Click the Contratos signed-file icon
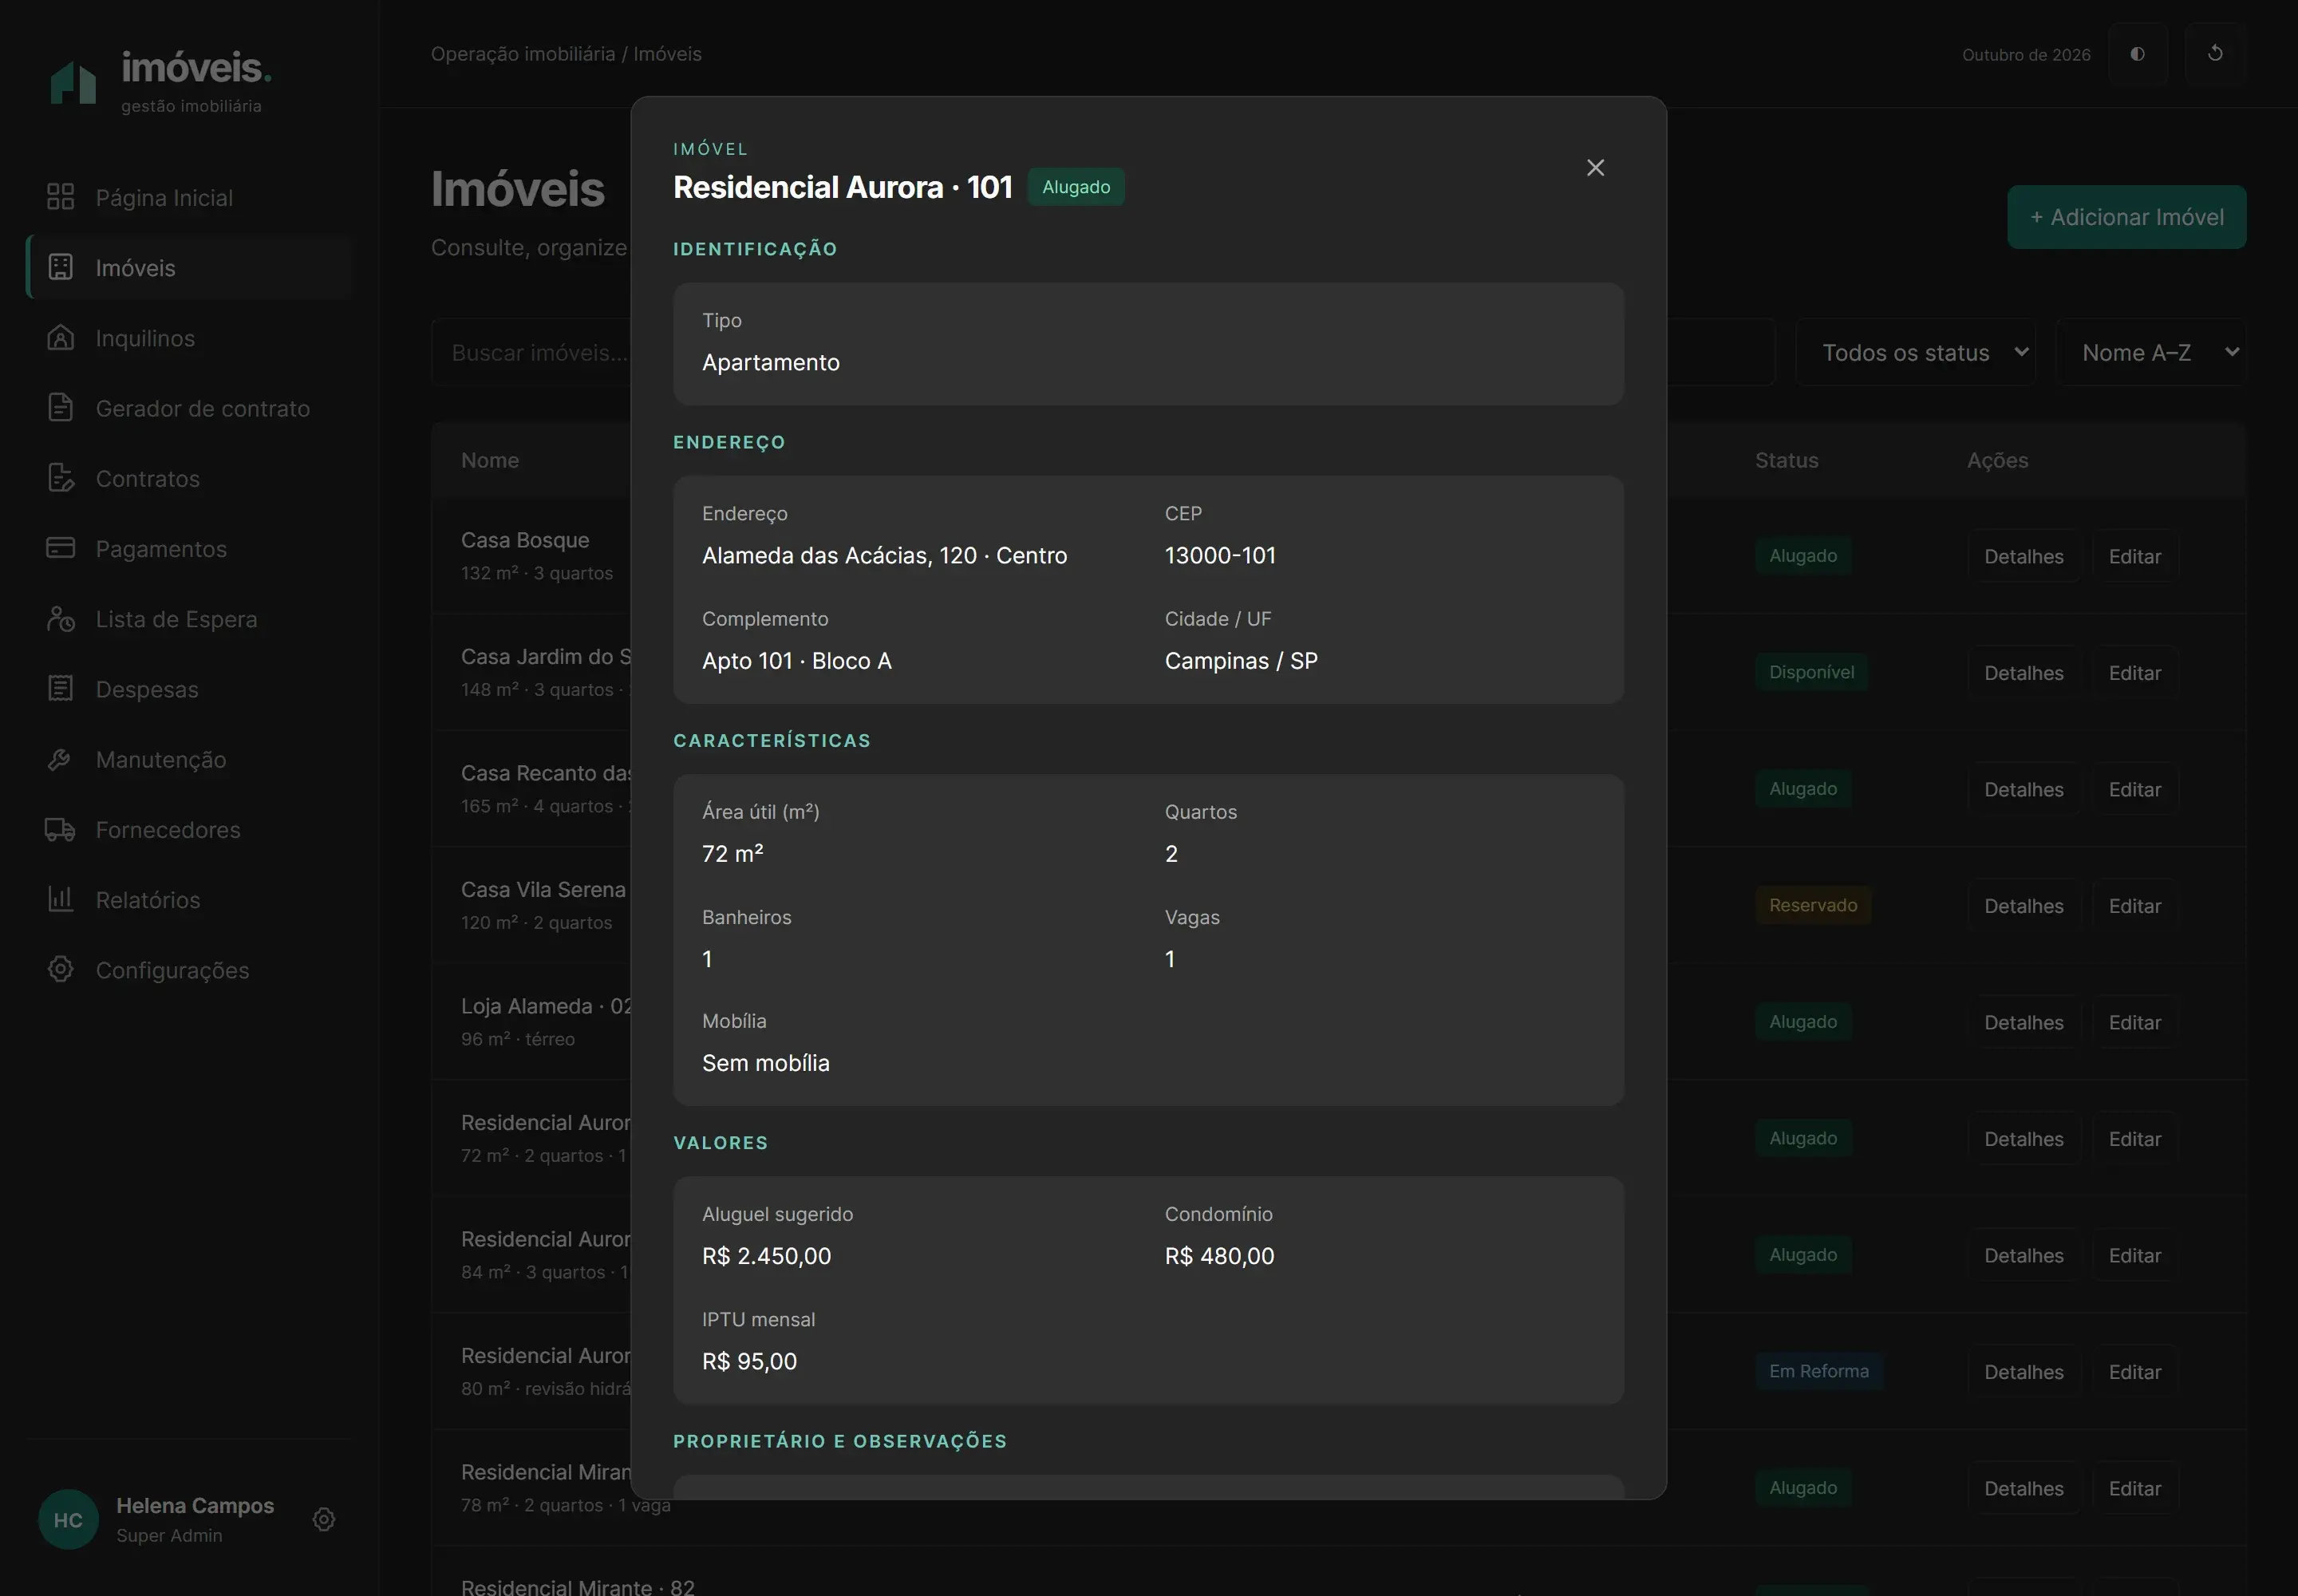 [x=61, y=478]
